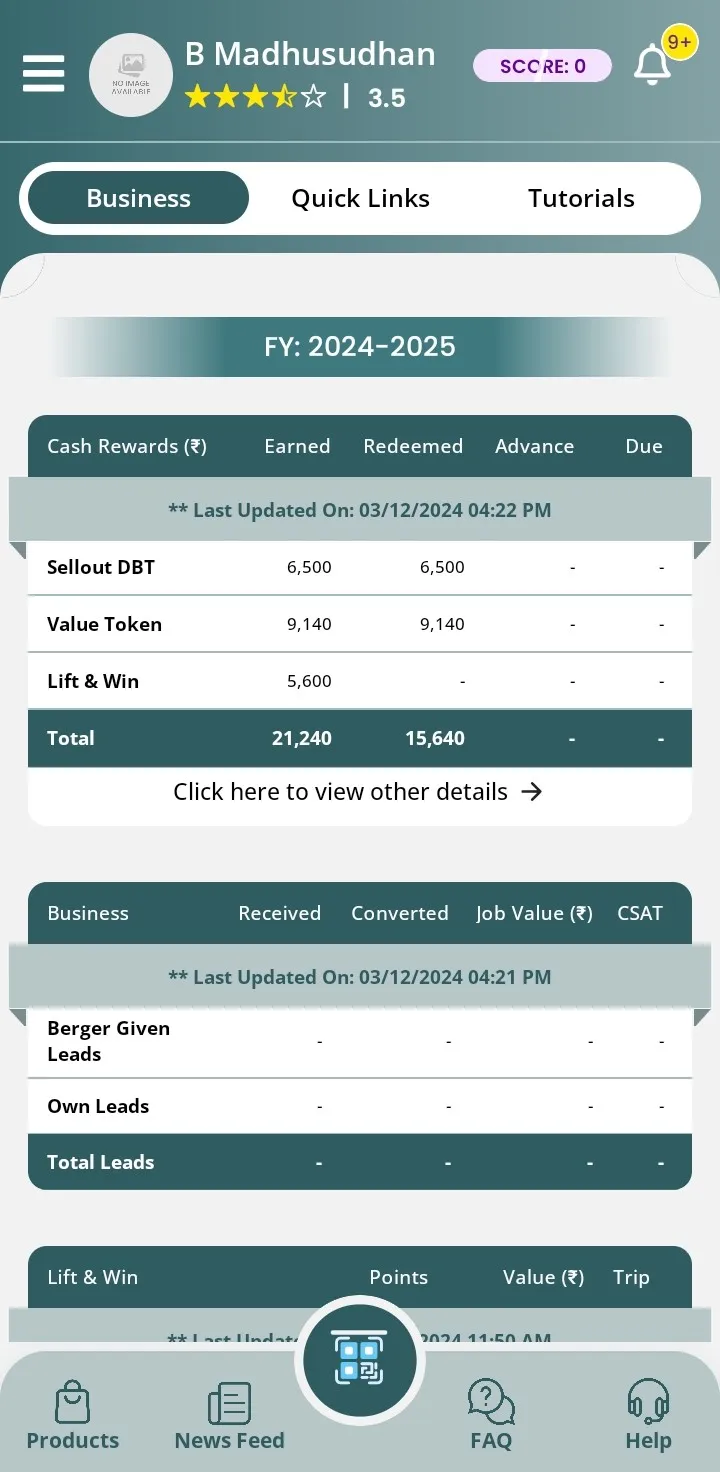Tap the star rating display
This screenshot has width=720, height=1472.
click(x=255, y=97)
